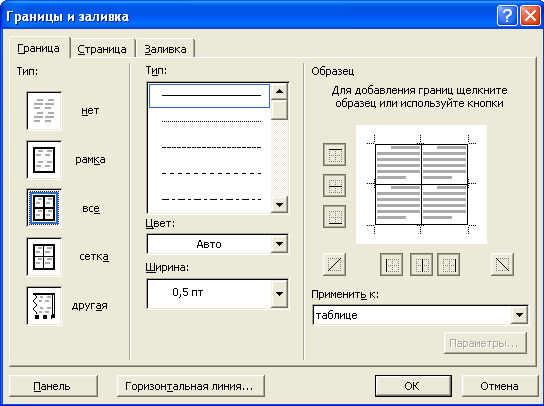Switch to the 'Заливка' tab
The height and width of the screenshot is (406, 544).
point(165,49)
